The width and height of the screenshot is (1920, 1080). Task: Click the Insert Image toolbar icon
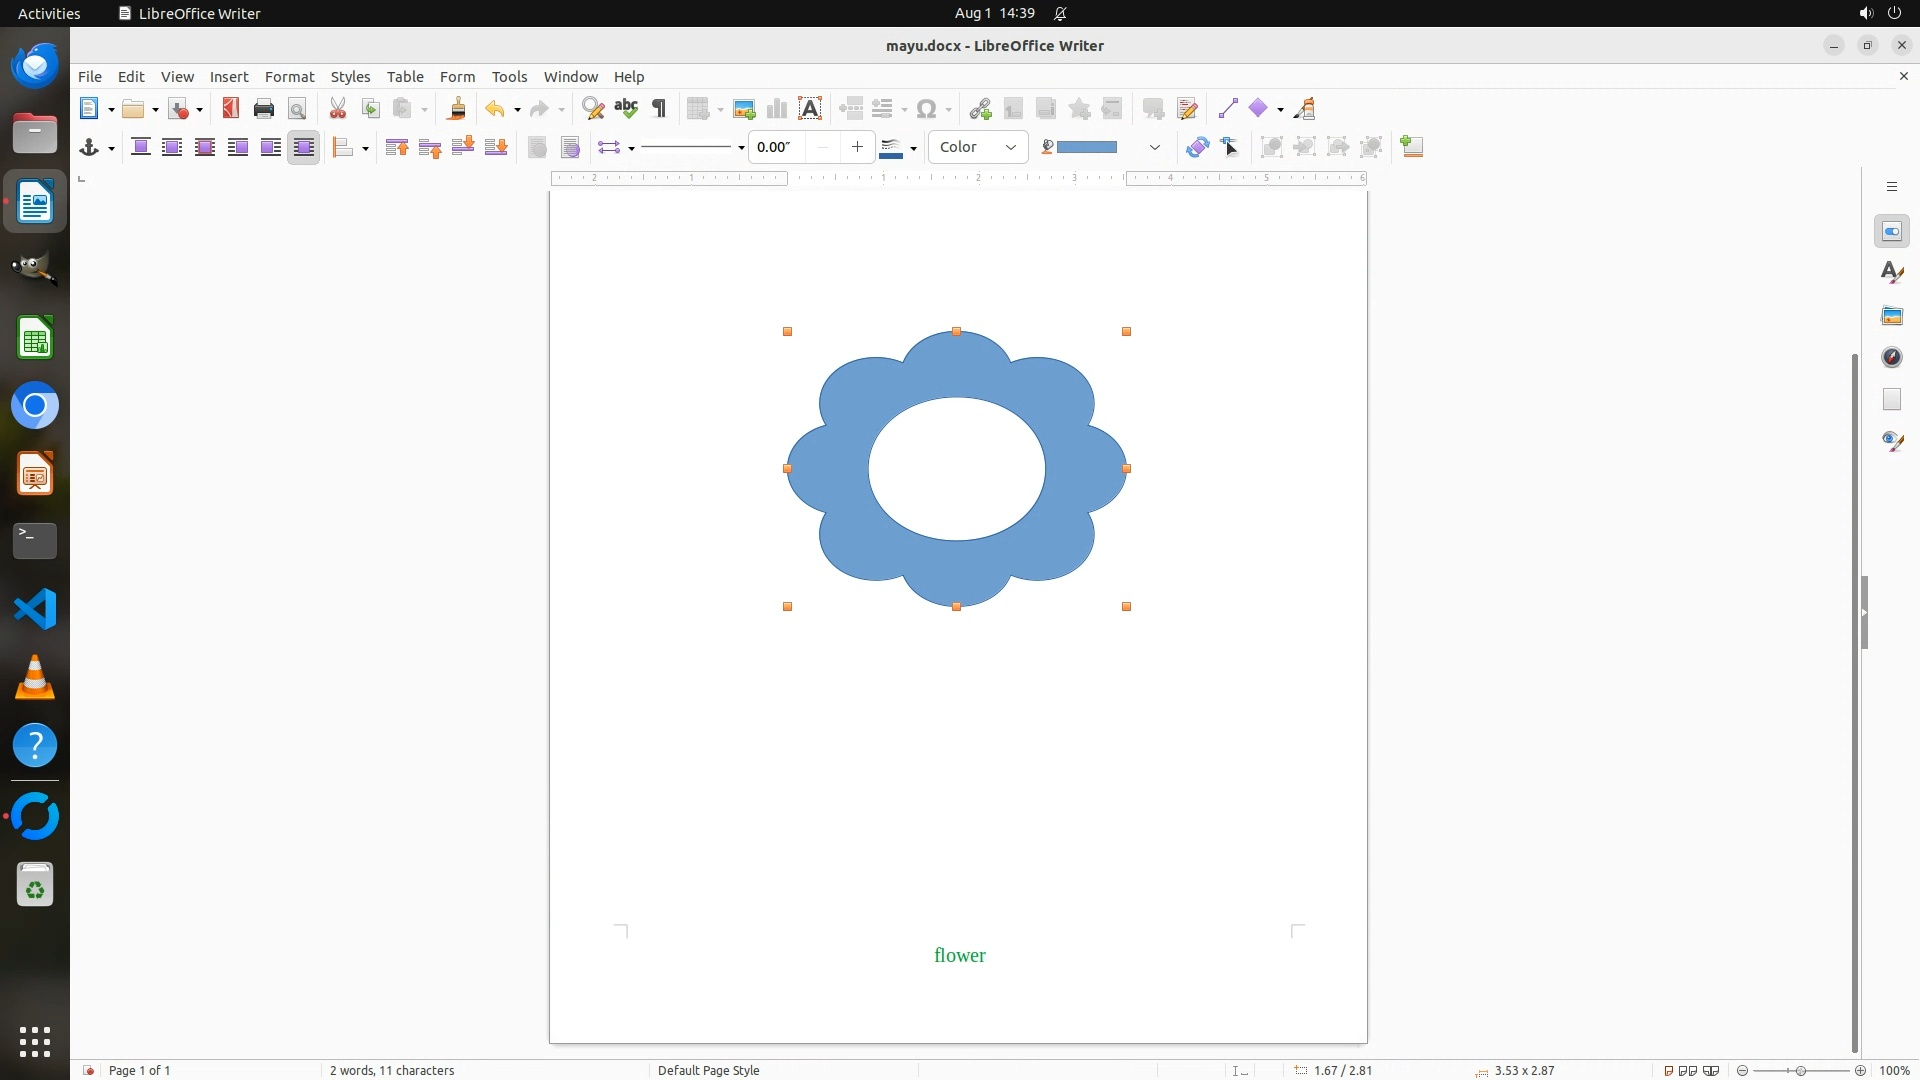pyautogui.click(x=744, y=109)
